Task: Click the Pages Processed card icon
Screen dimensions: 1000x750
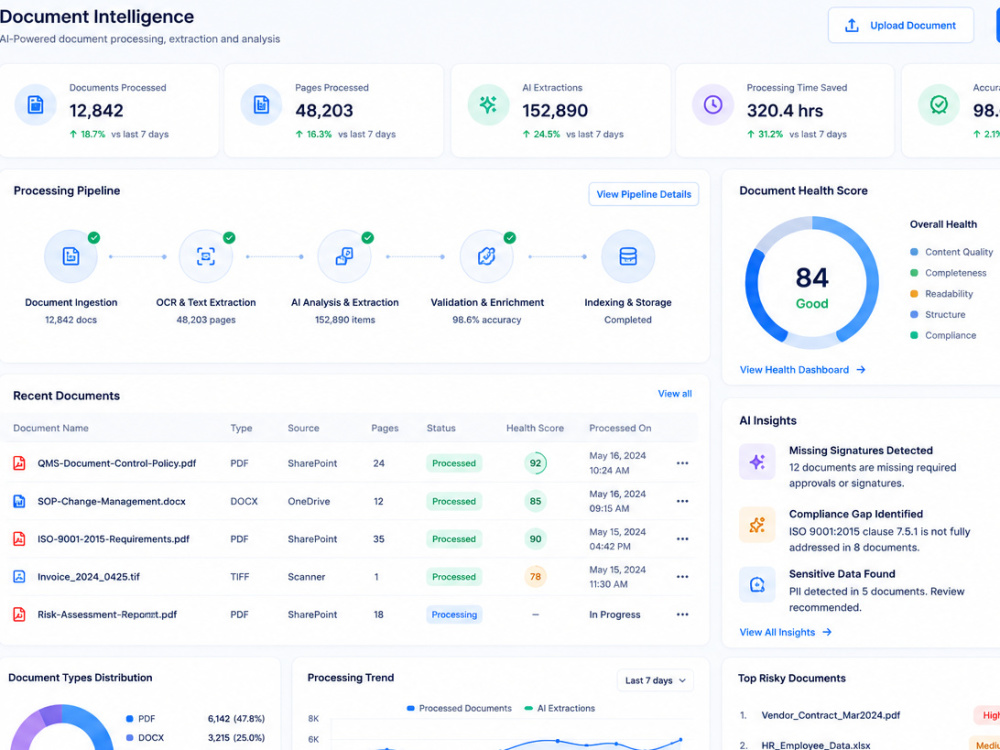Action: point(261,105)
